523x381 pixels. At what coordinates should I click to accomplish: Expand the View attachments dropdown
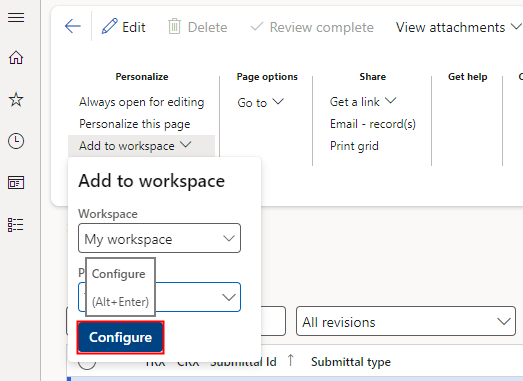459,27
